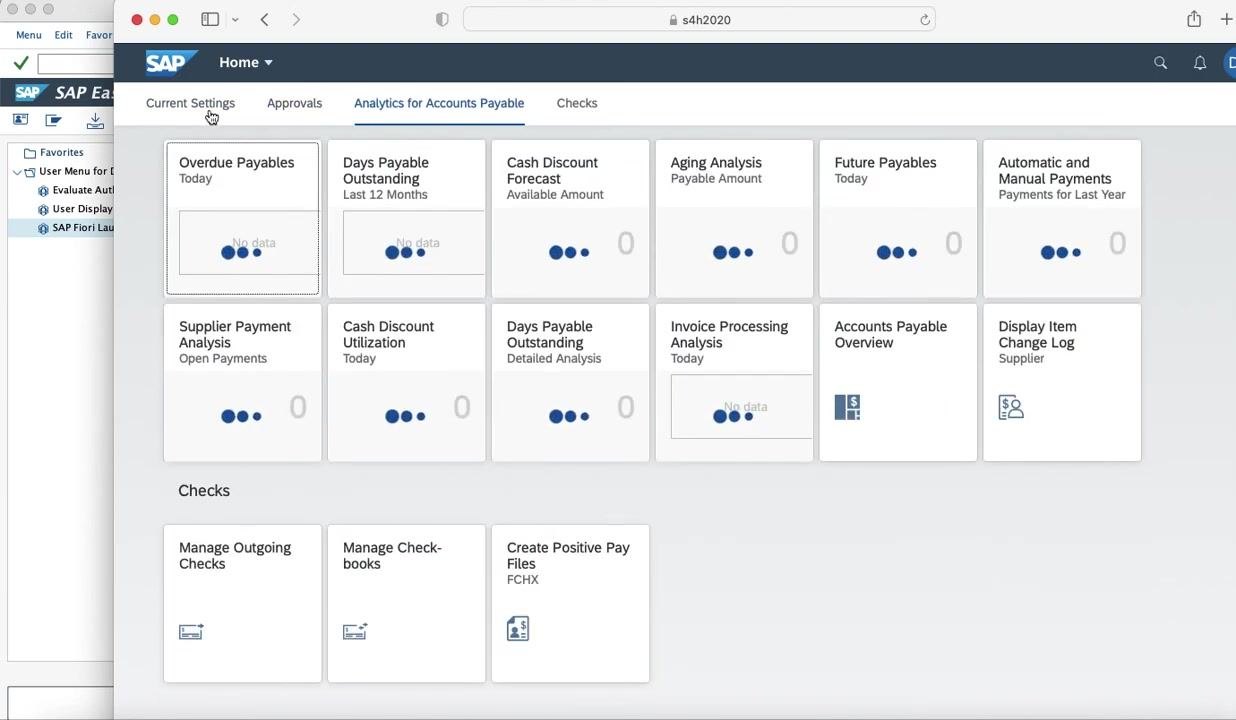Click the Display Item Change Log icon

[1011, 407]
